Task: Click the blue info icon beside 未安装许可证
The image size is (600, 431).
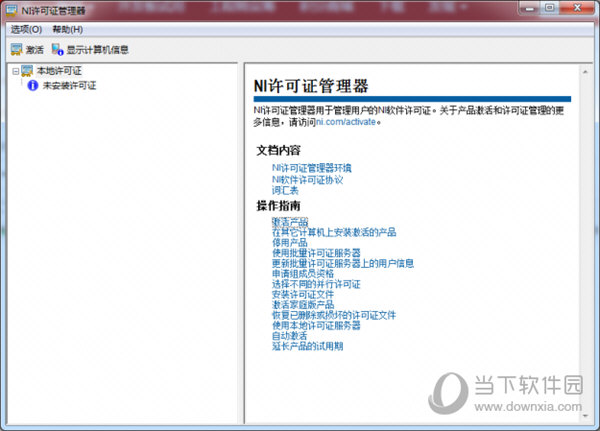Action: click(x=33, y=85)
